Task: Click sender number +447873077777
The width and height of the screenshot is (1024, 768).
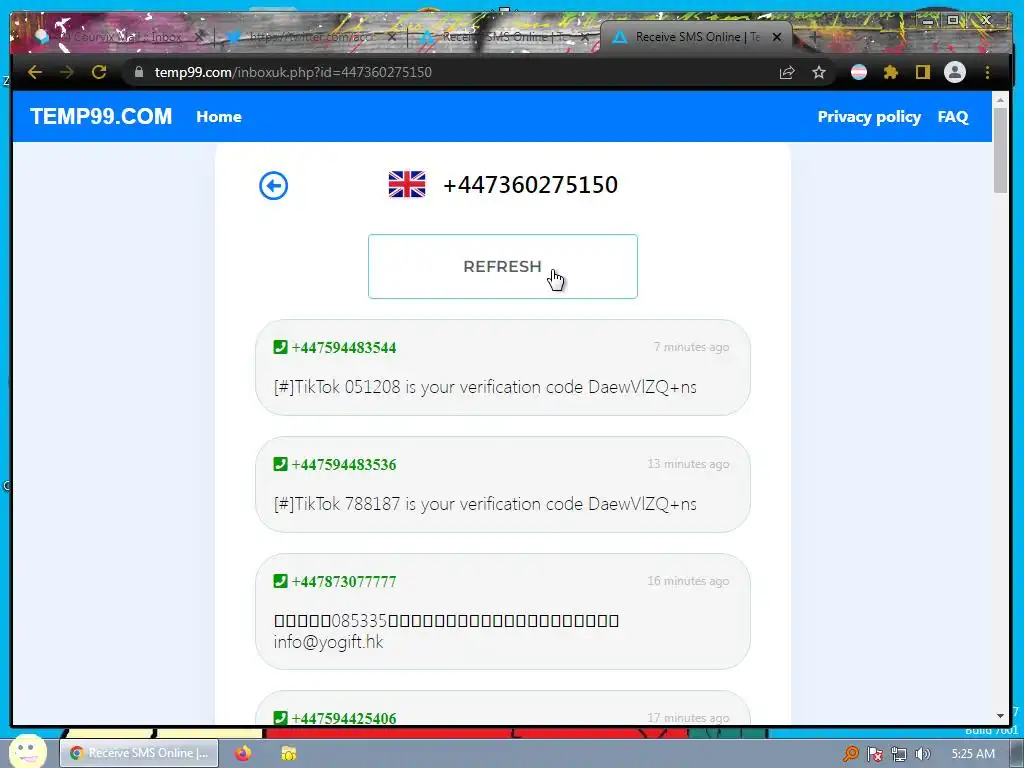Action: 344,581
